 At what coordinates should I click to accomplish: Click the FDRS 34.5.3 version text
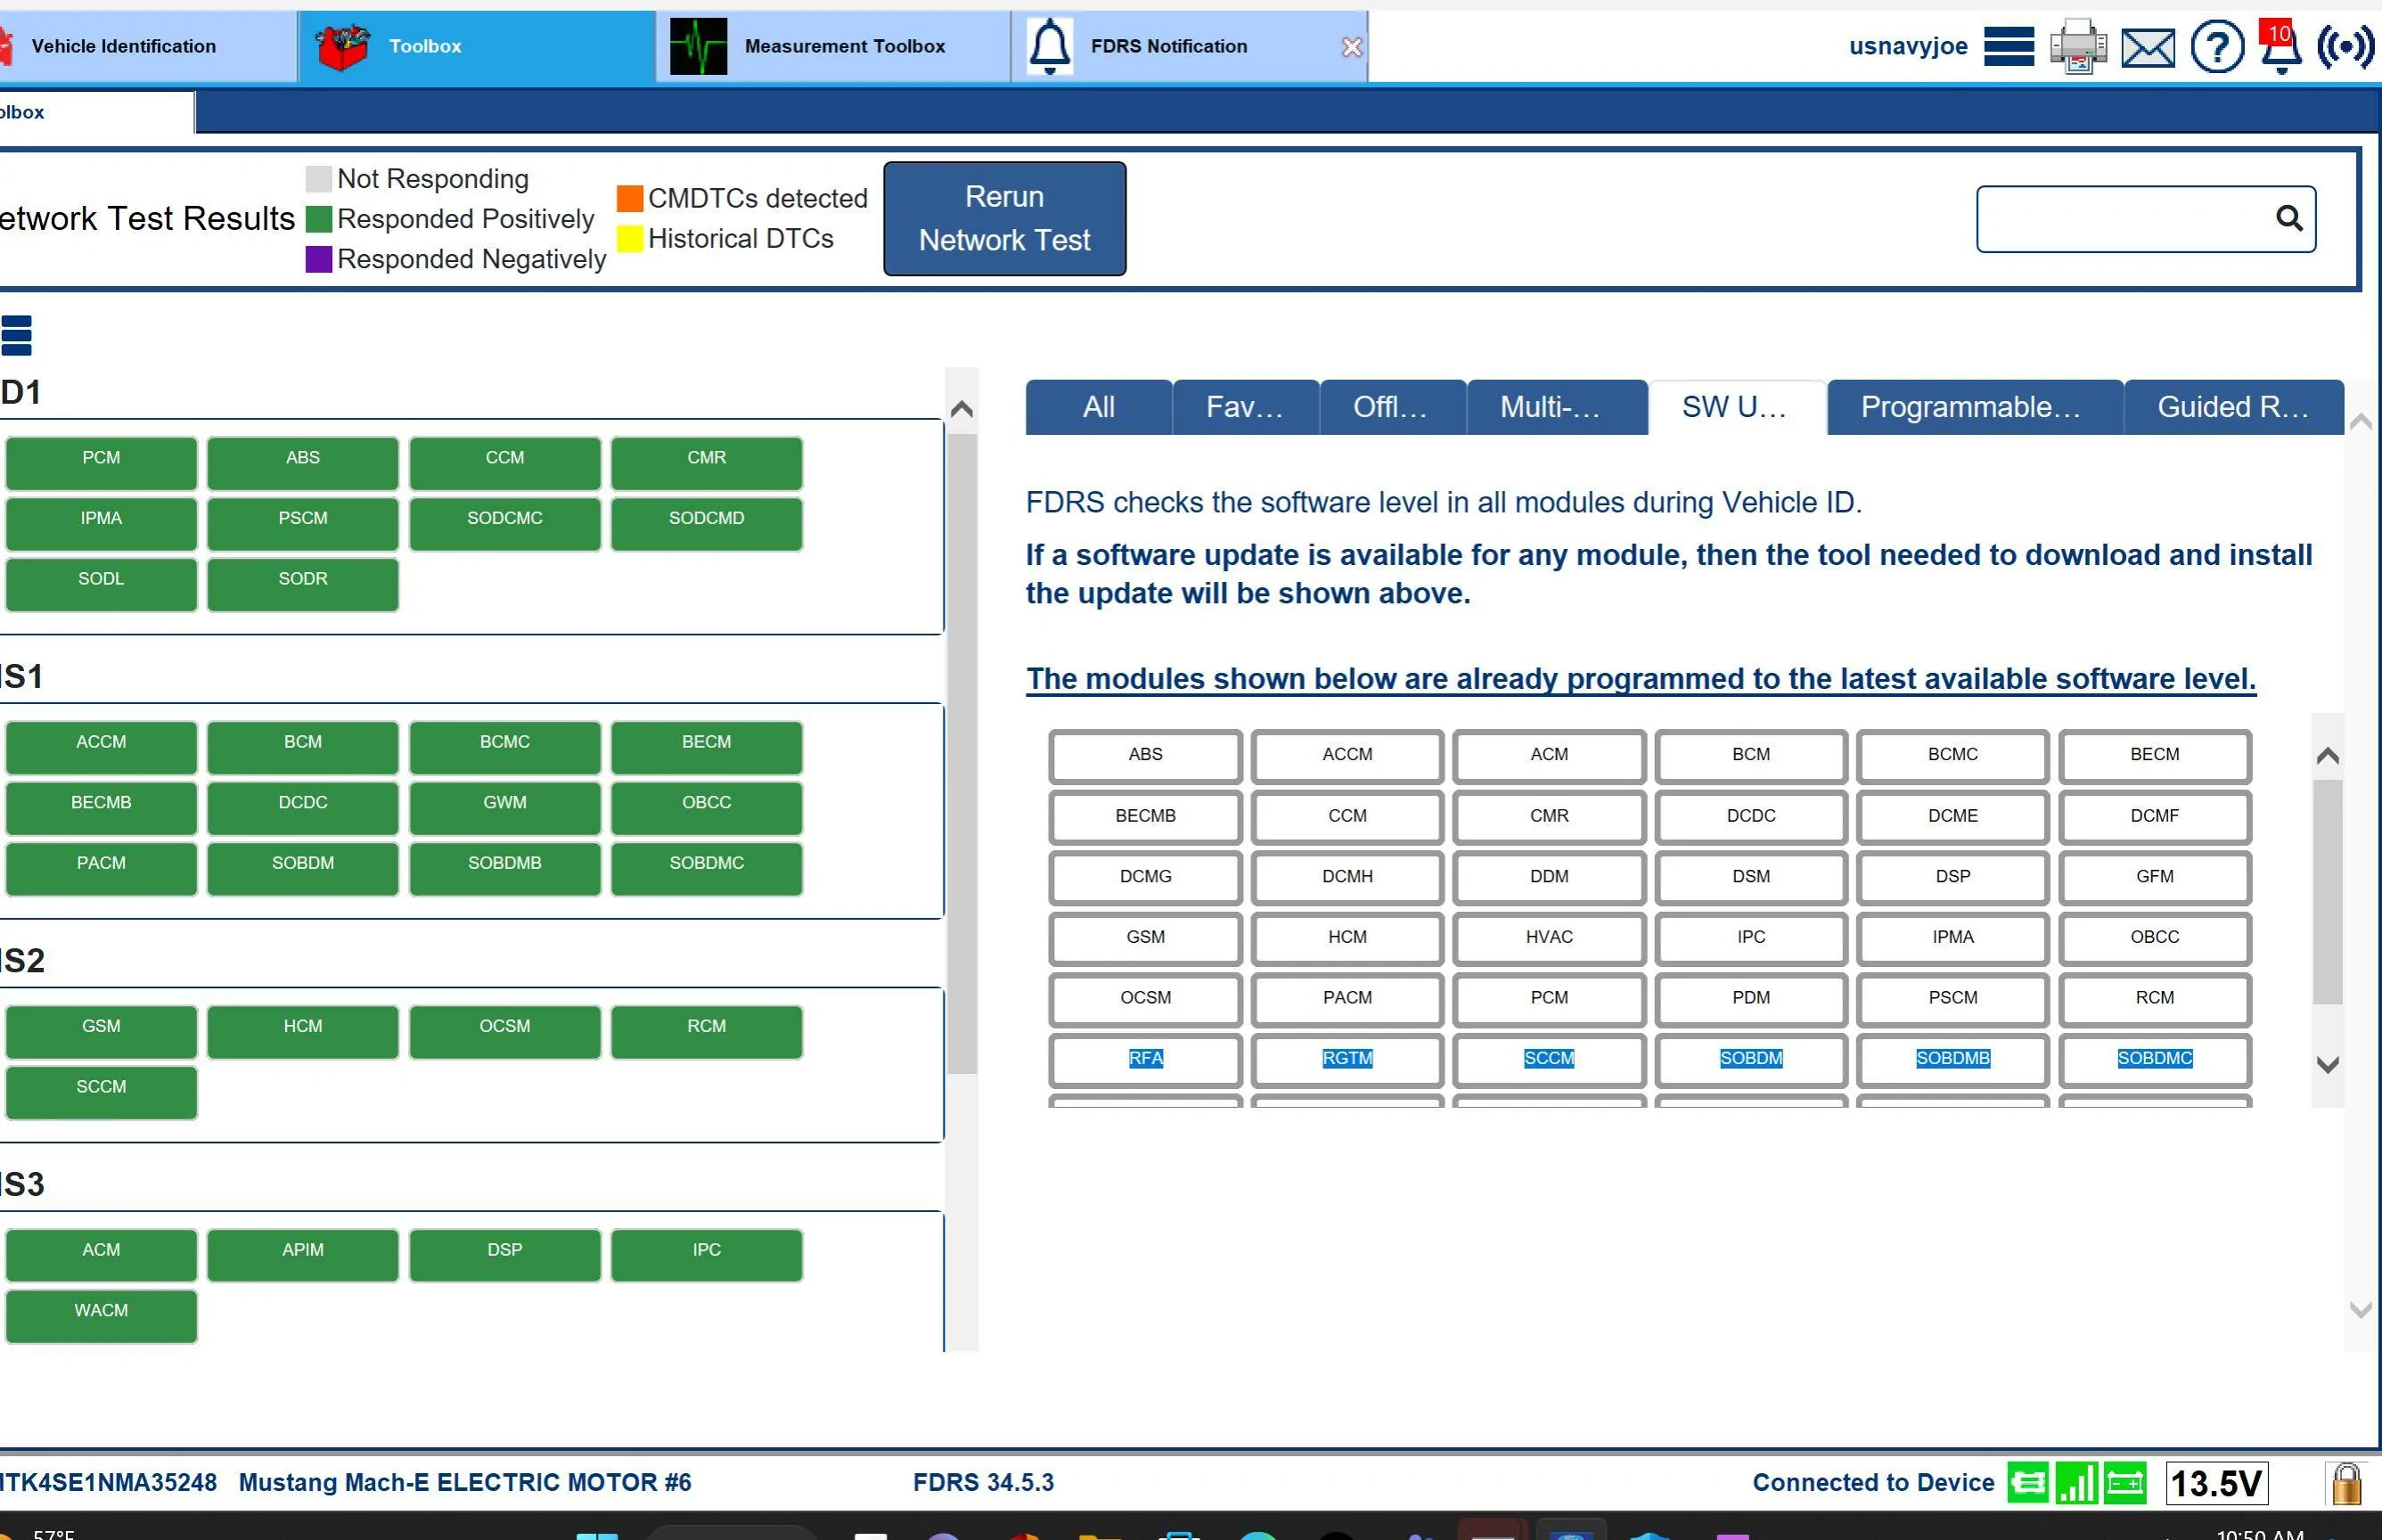click(x=983, y=1483)
